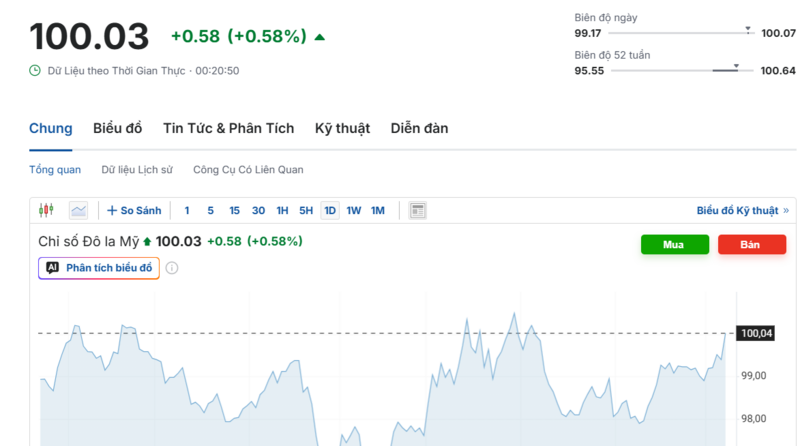Screen dimensions: 800x446
Task: Click the Dữ Liệu theo Thời Gian Thực text
Action: (x=116, y=70)
